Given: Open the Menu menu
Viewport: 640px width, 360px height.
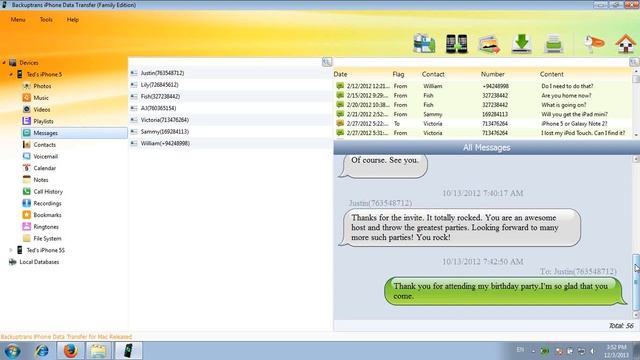Looking at the screenshot, I should coord(18,20).
